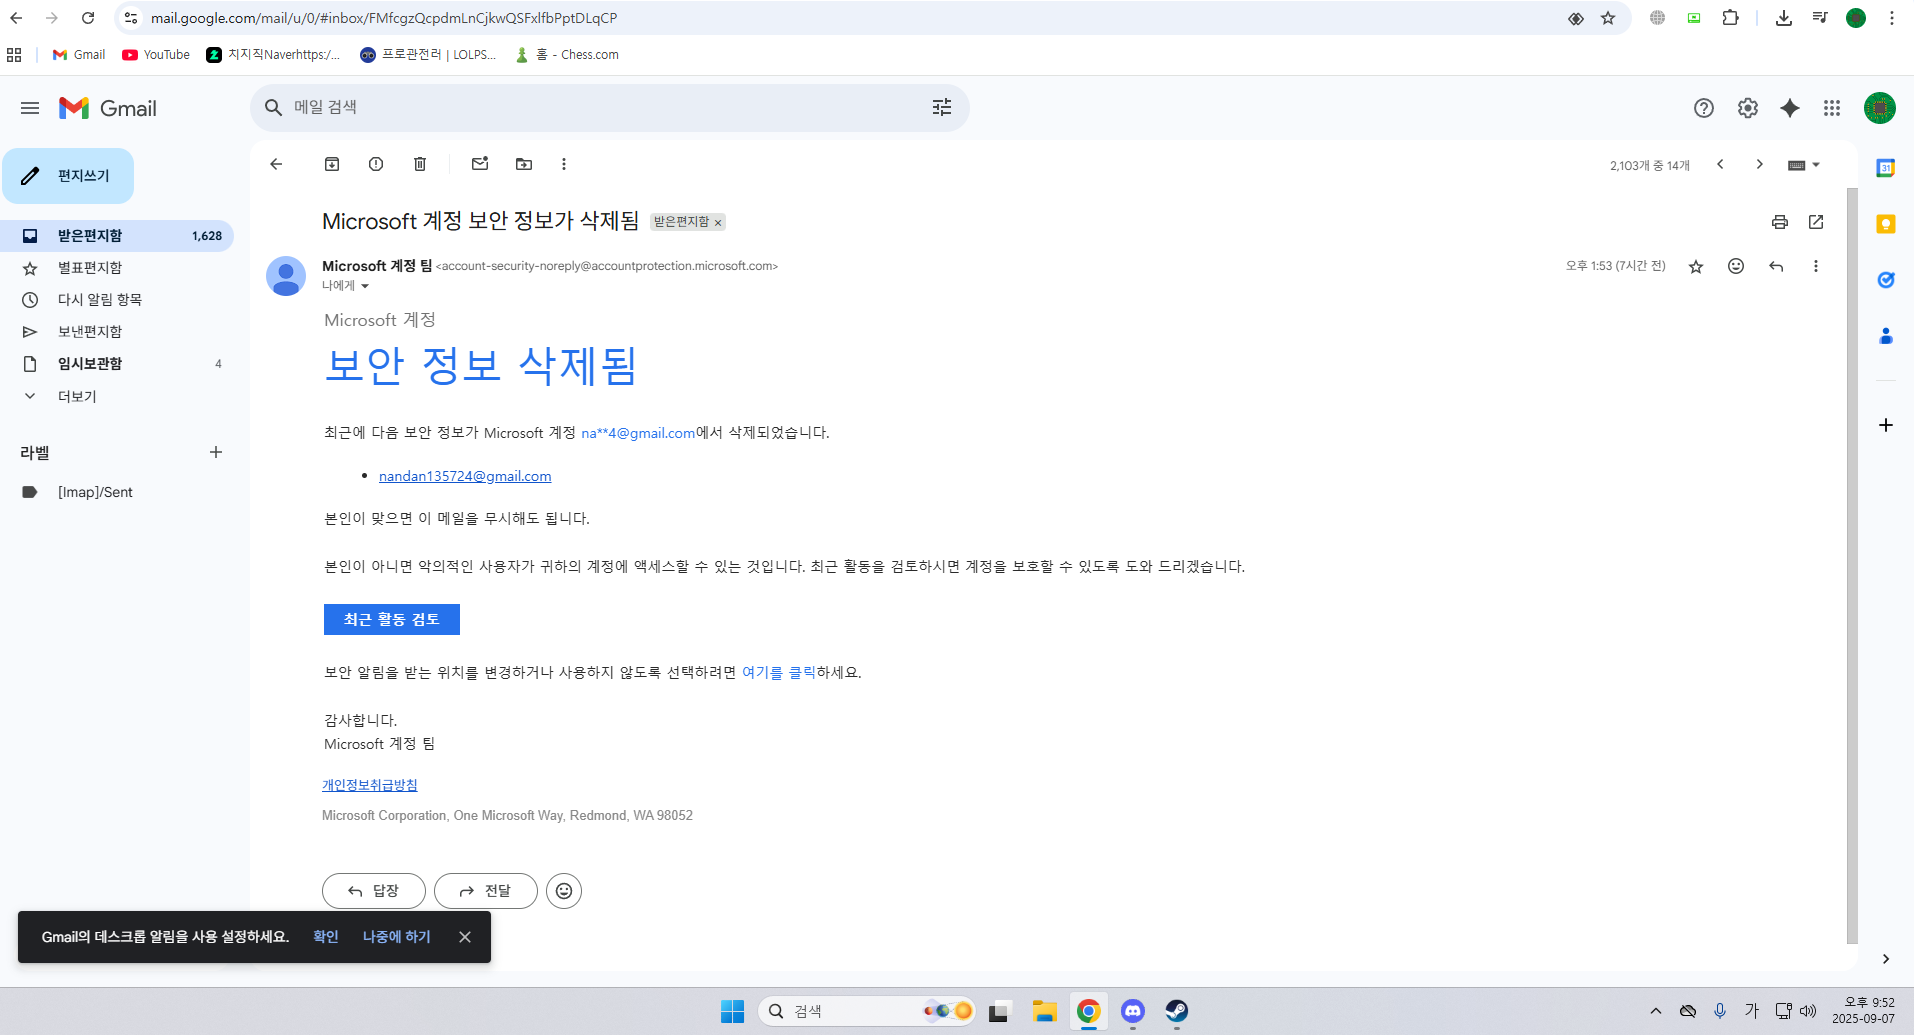Reply using the arrow icon in header
This screenshot has height=1035, width=1914.
[x=1776, y=266]
